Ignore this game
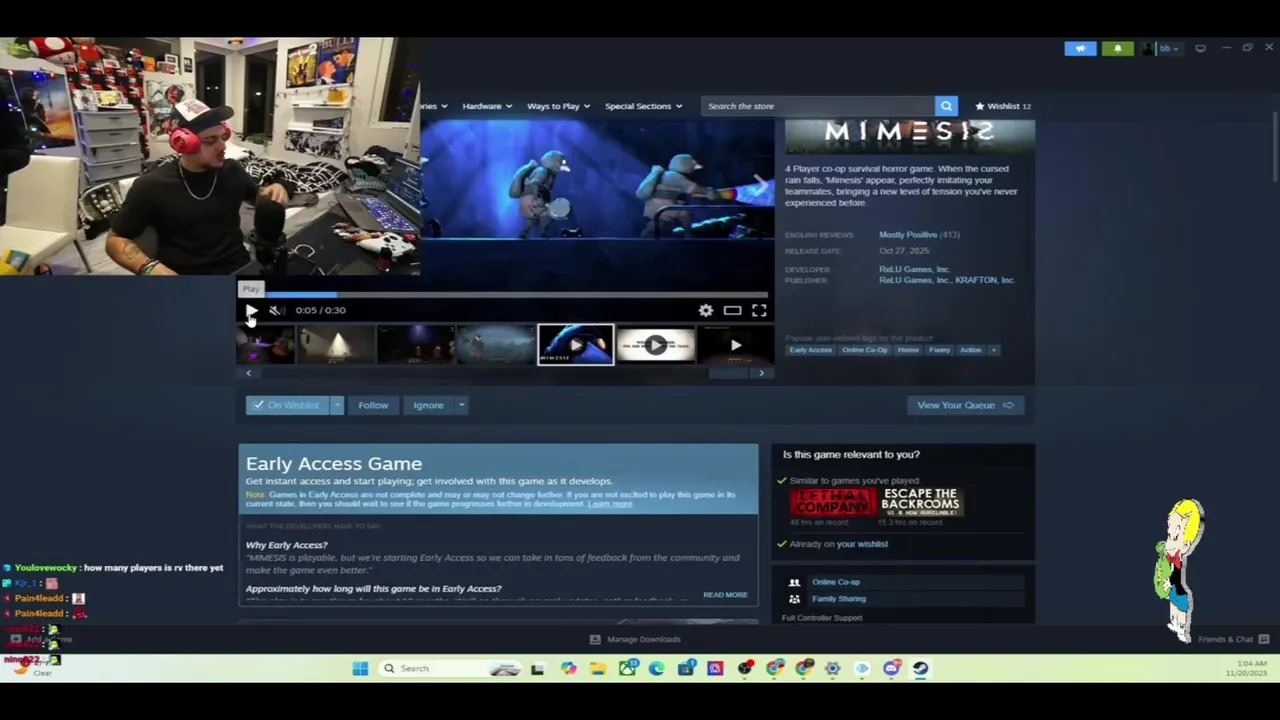Viewport: 1280px width, 720px height. pyautogui.click(x=428, y=405)
